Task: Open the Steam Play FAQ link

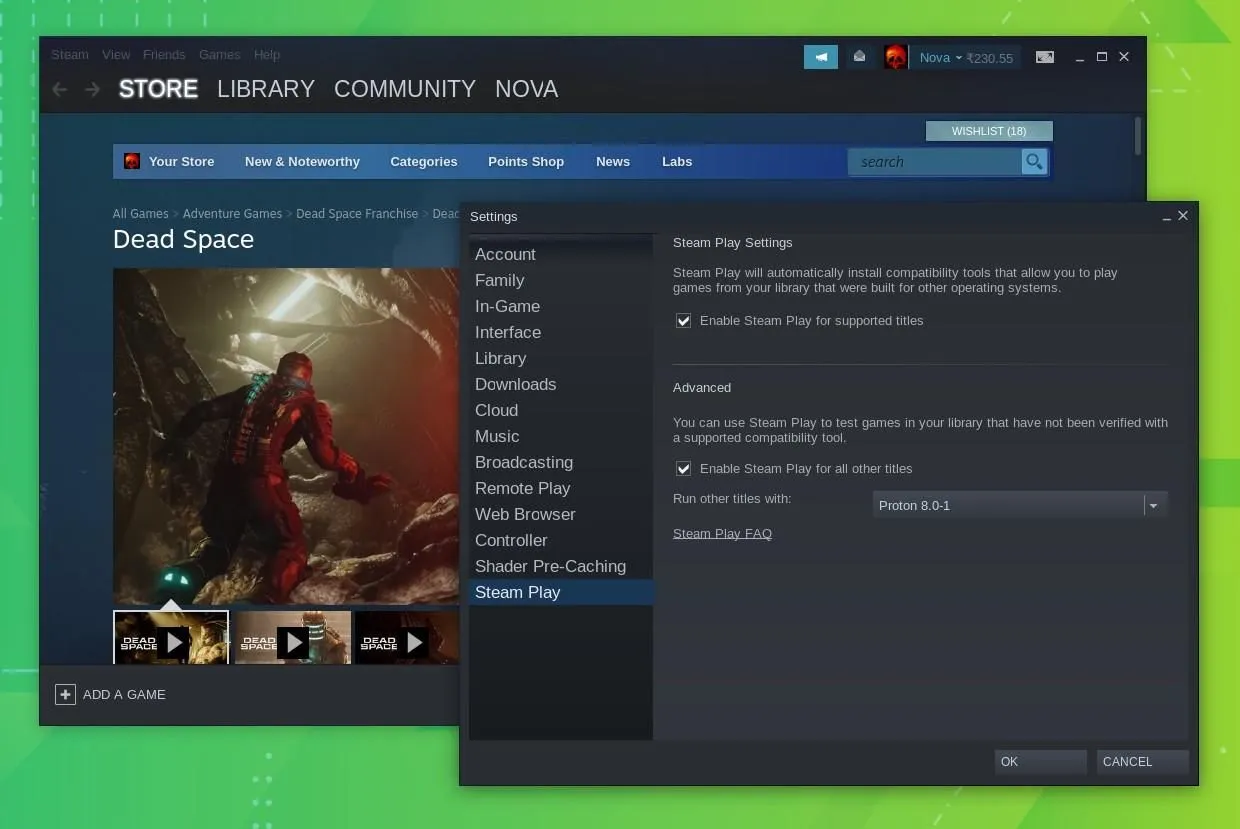Action: point(722,533)
